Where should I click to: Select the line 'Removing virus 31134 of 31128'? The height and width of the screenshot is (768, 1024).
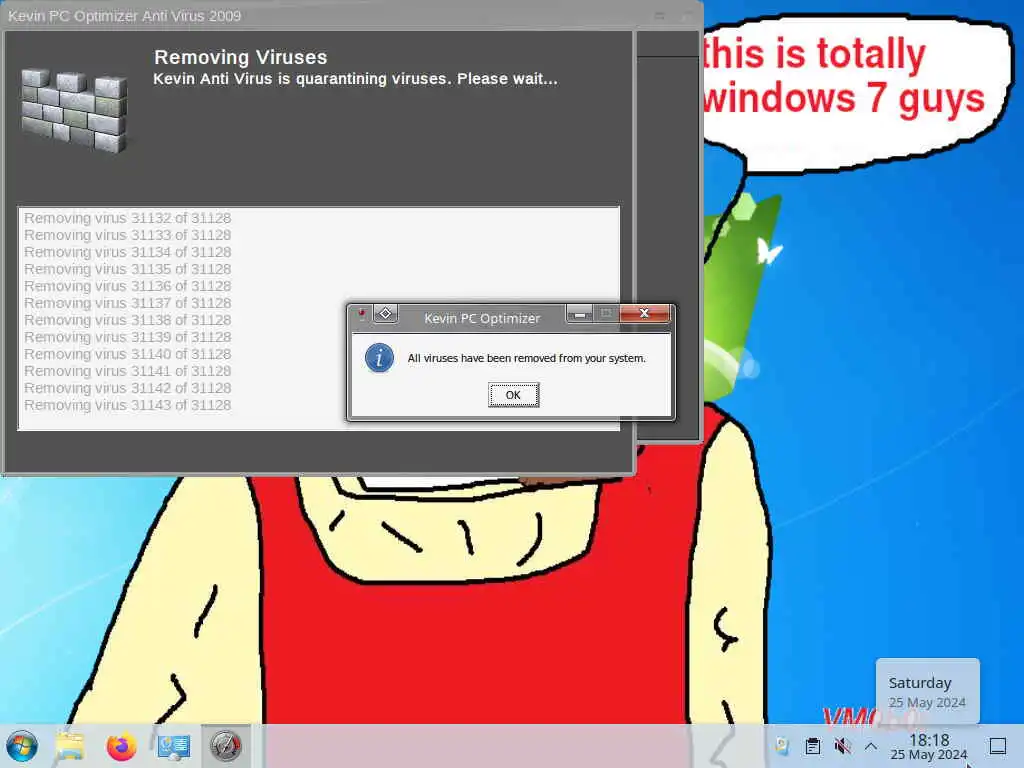click(x=127, y=252)
